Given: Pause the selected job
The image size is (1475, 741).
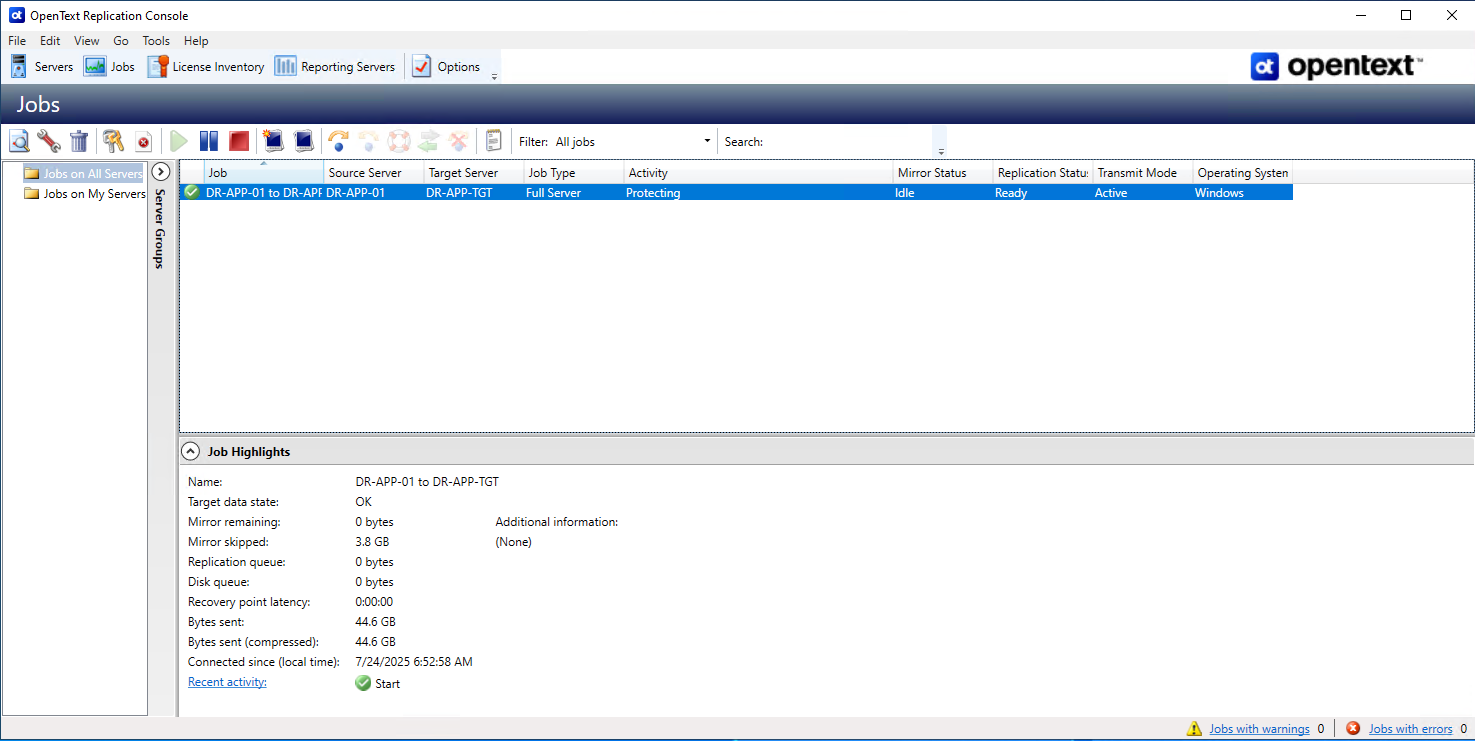Looking at the screenshot, I should (209, 141).
